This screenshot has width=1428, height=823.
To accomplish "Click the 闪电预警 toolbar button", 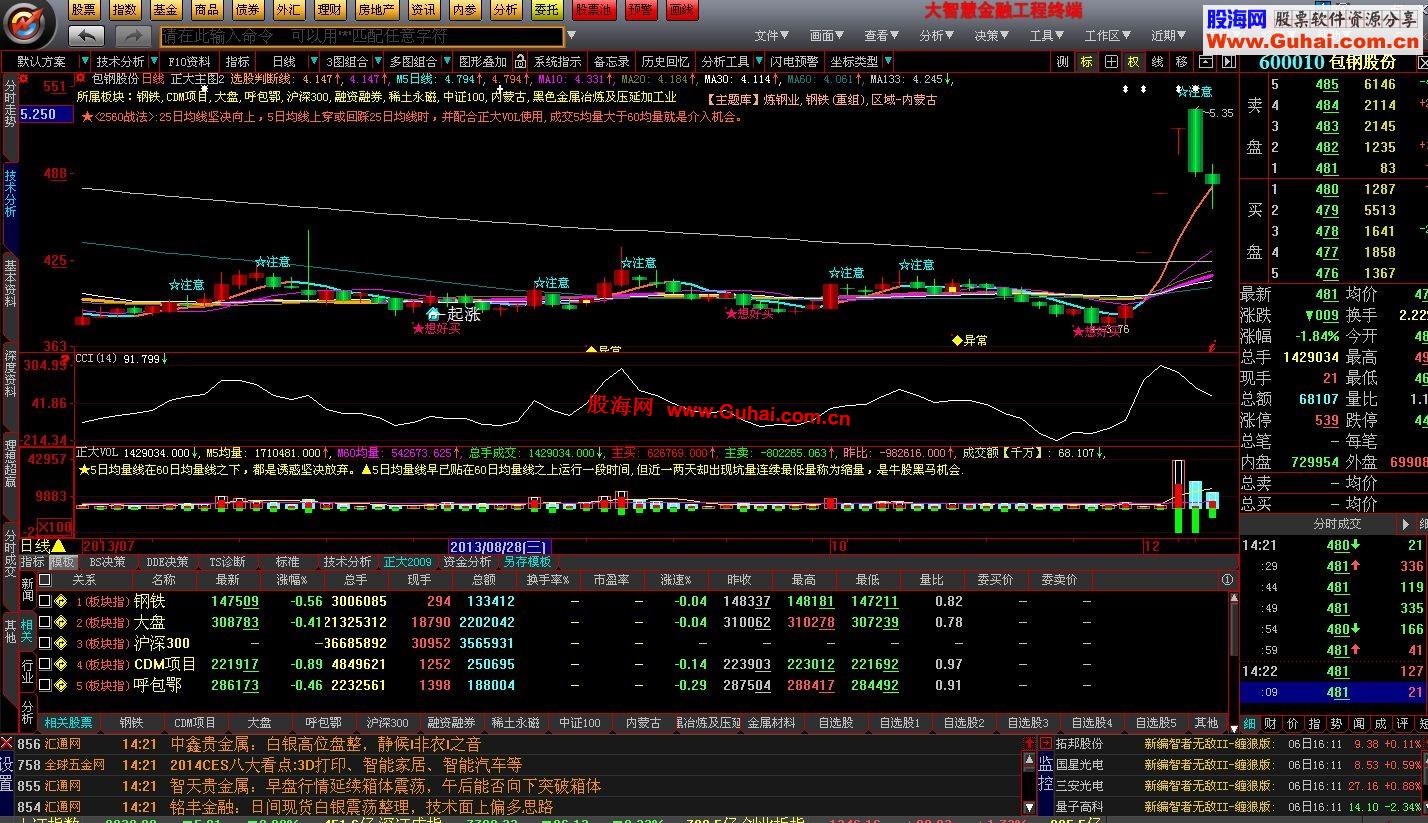I will [794, 62].
